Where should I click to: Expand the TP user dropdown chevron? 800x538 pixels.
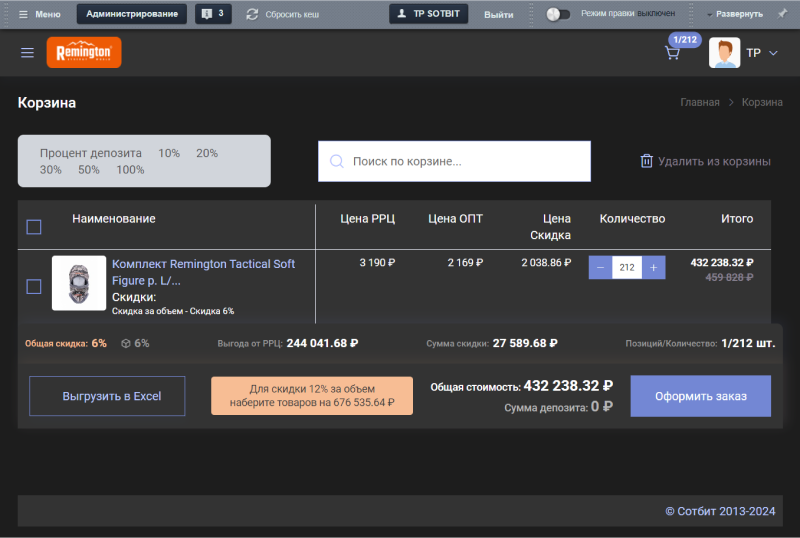tap(773, 53)
